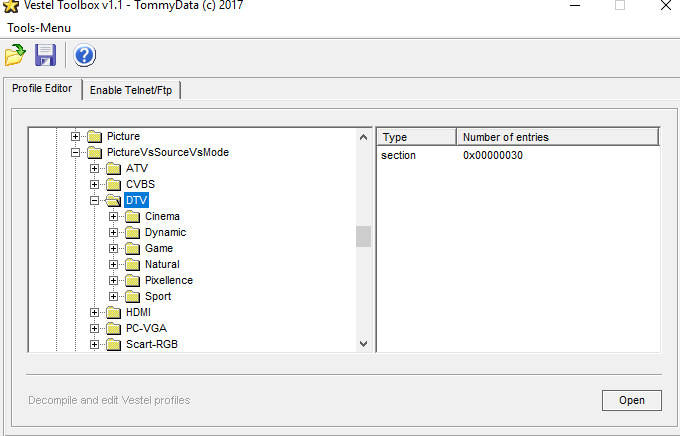Screen dimensions: 680x436
Task: Expand the CVBS tree node
Action: point(95,184)
